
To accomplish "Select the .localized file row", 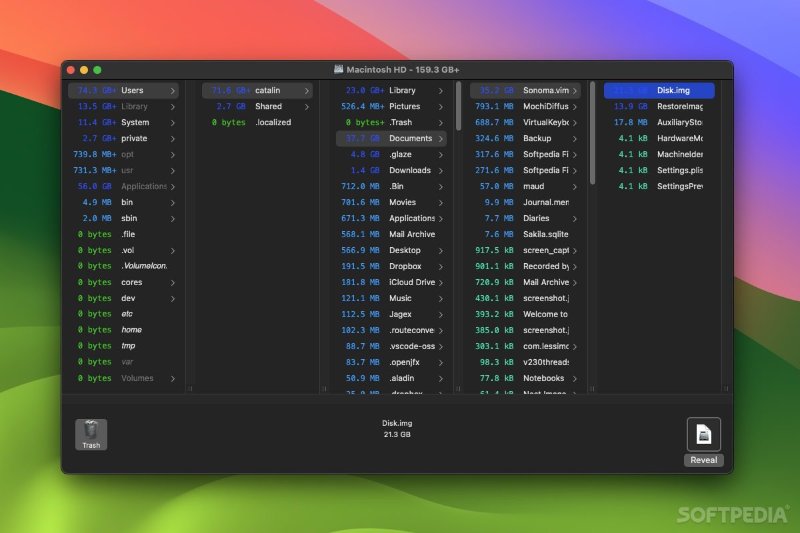I will point(257,122).
